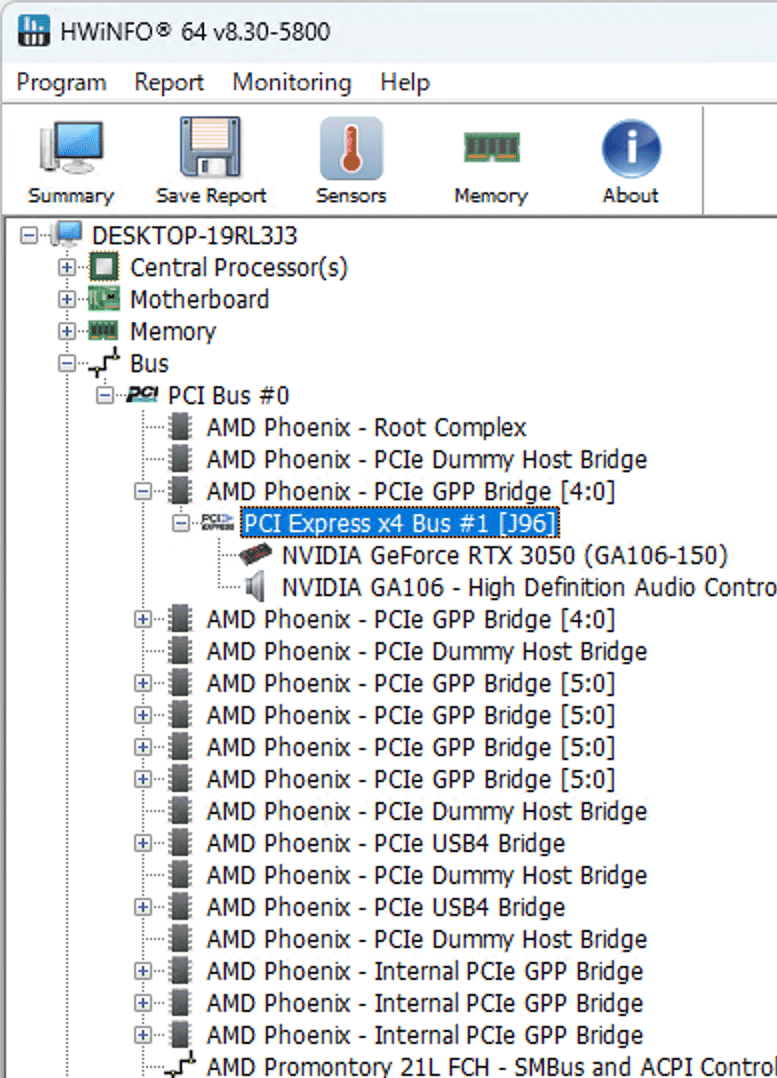Screen dimensions: 777x1078
Task: Collapse PCI Express x4 Bus #1 node
Action: click(x=181, y=523)
